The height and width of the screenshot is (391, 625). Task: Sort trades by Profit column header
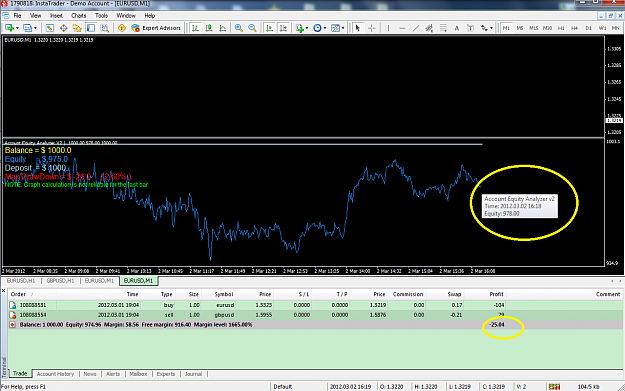pyautogui.click(x=497, y=294)
